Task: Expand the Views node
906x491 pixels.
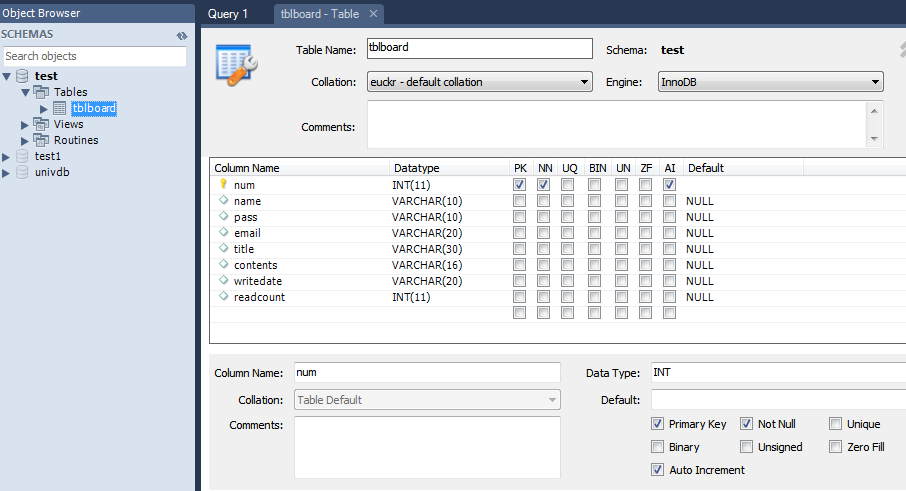Action: (x=24, y=125)
